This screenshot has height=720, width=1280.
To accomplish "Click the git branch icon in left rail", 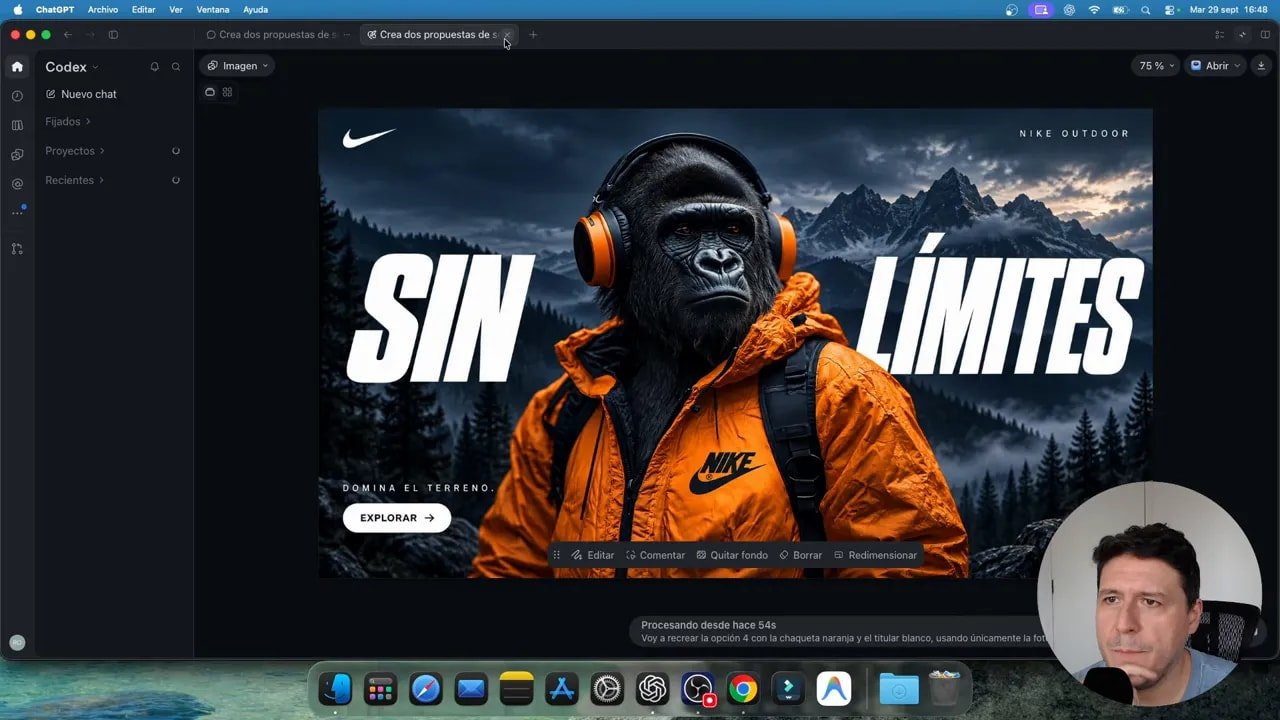I will click(x=17, y=248).
